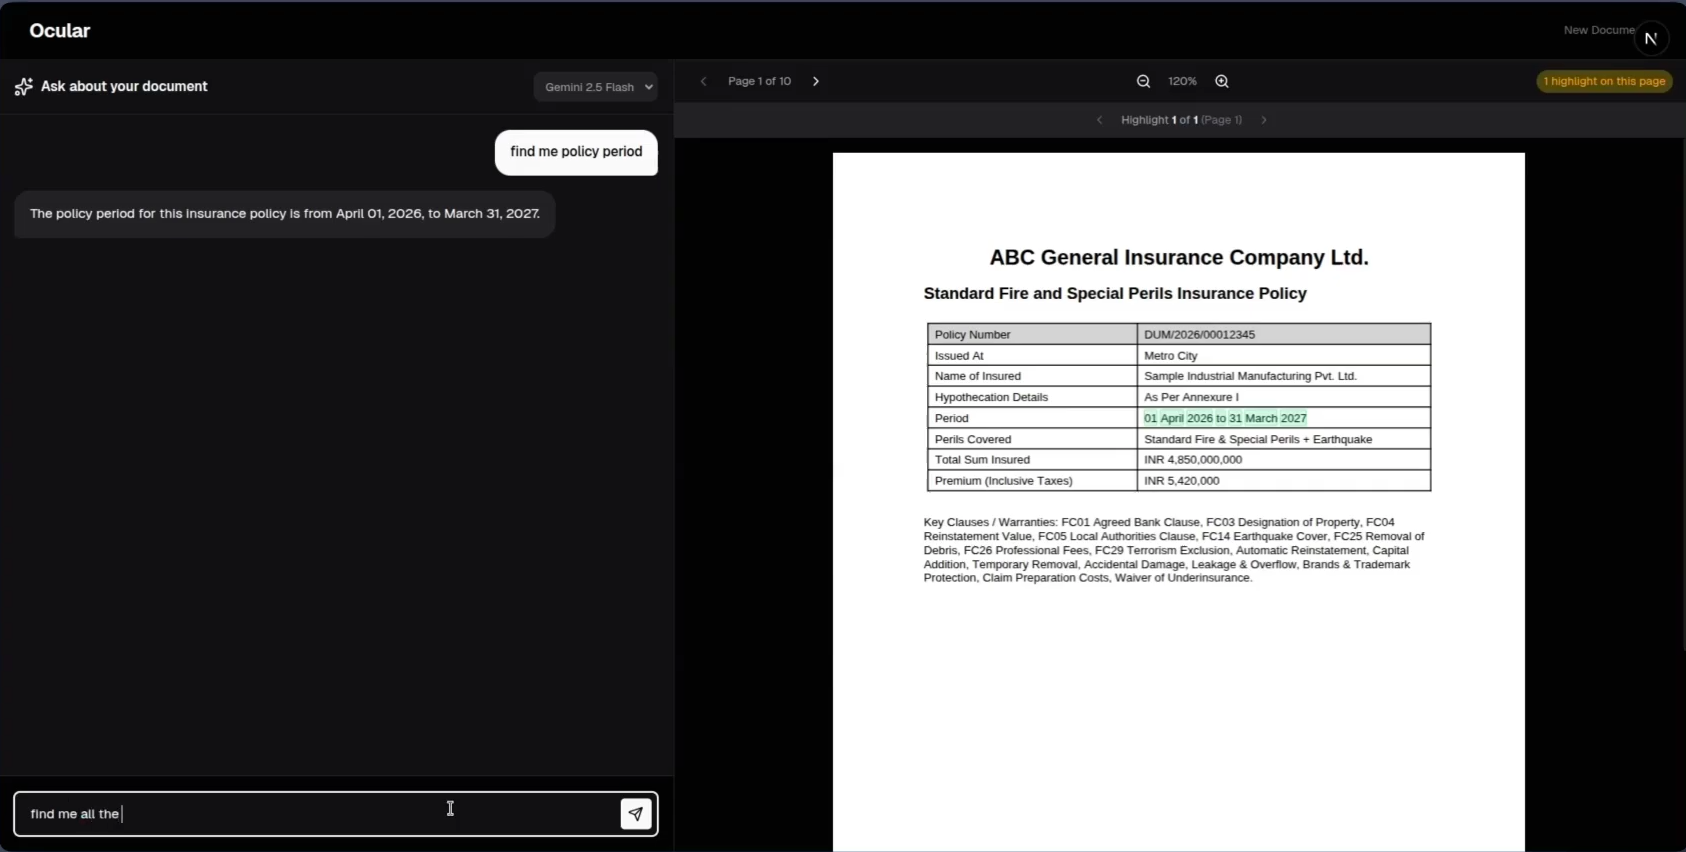The width and height of the screenshot is (1686, 852).
Task: Click the Perils Covered label cell
Action: [1032, 439]
